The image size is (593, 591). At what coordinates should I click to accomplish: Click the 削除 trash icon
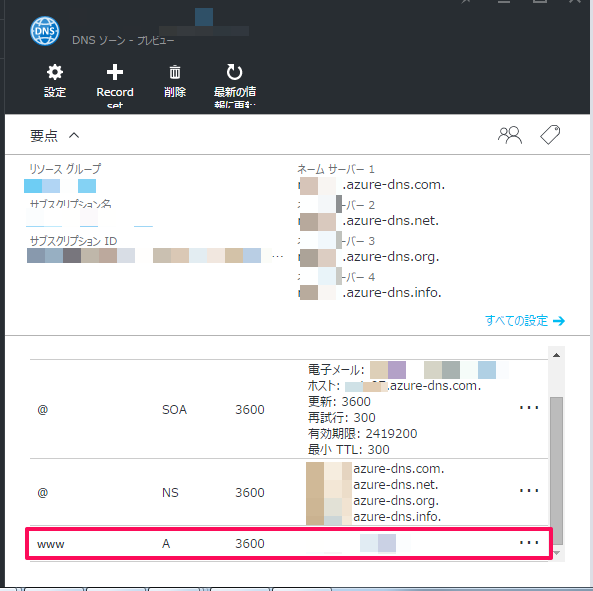tap(175, 72)
